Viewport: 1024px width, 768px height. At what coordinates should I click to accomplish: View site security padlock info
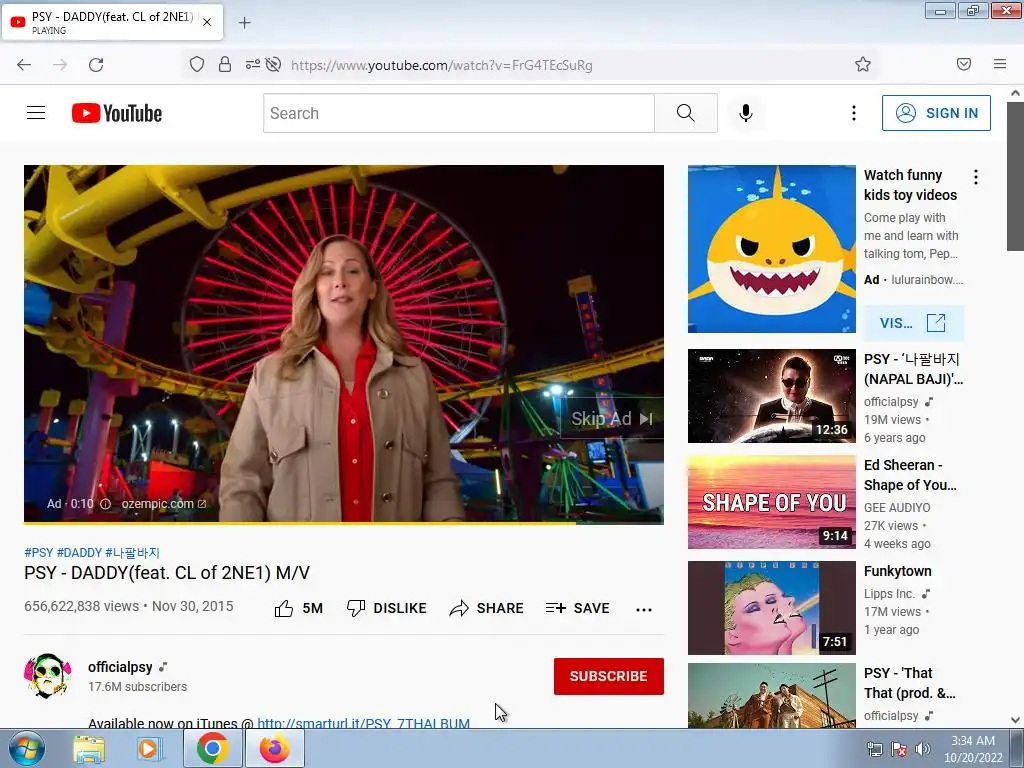(x=225, y=64)
